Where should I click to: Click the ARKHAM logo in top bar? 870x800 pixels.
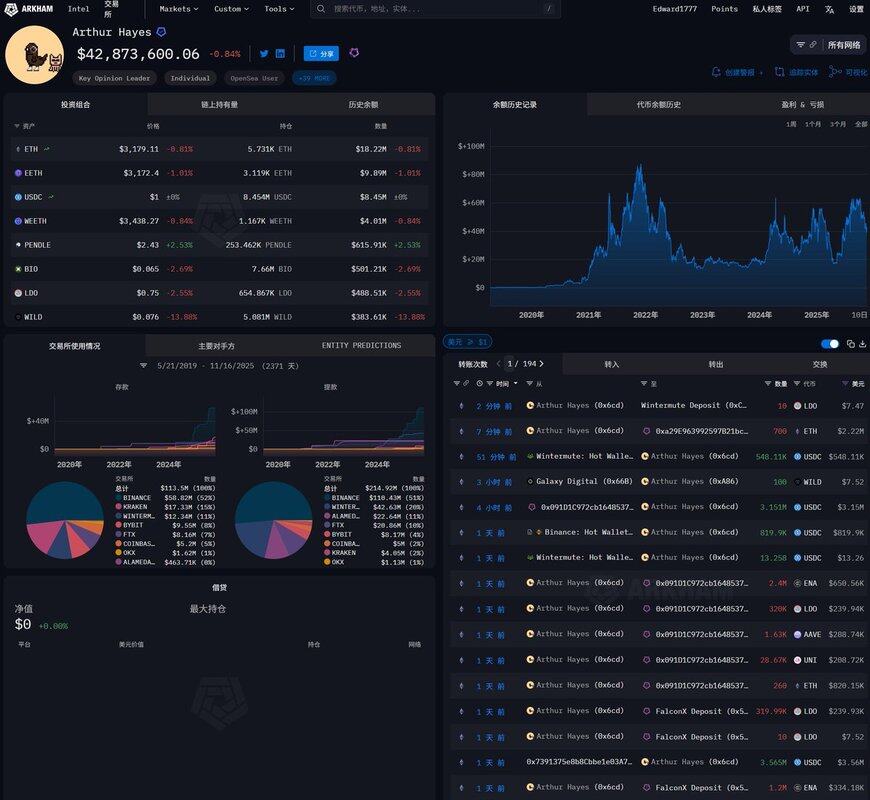click(30, 9)
